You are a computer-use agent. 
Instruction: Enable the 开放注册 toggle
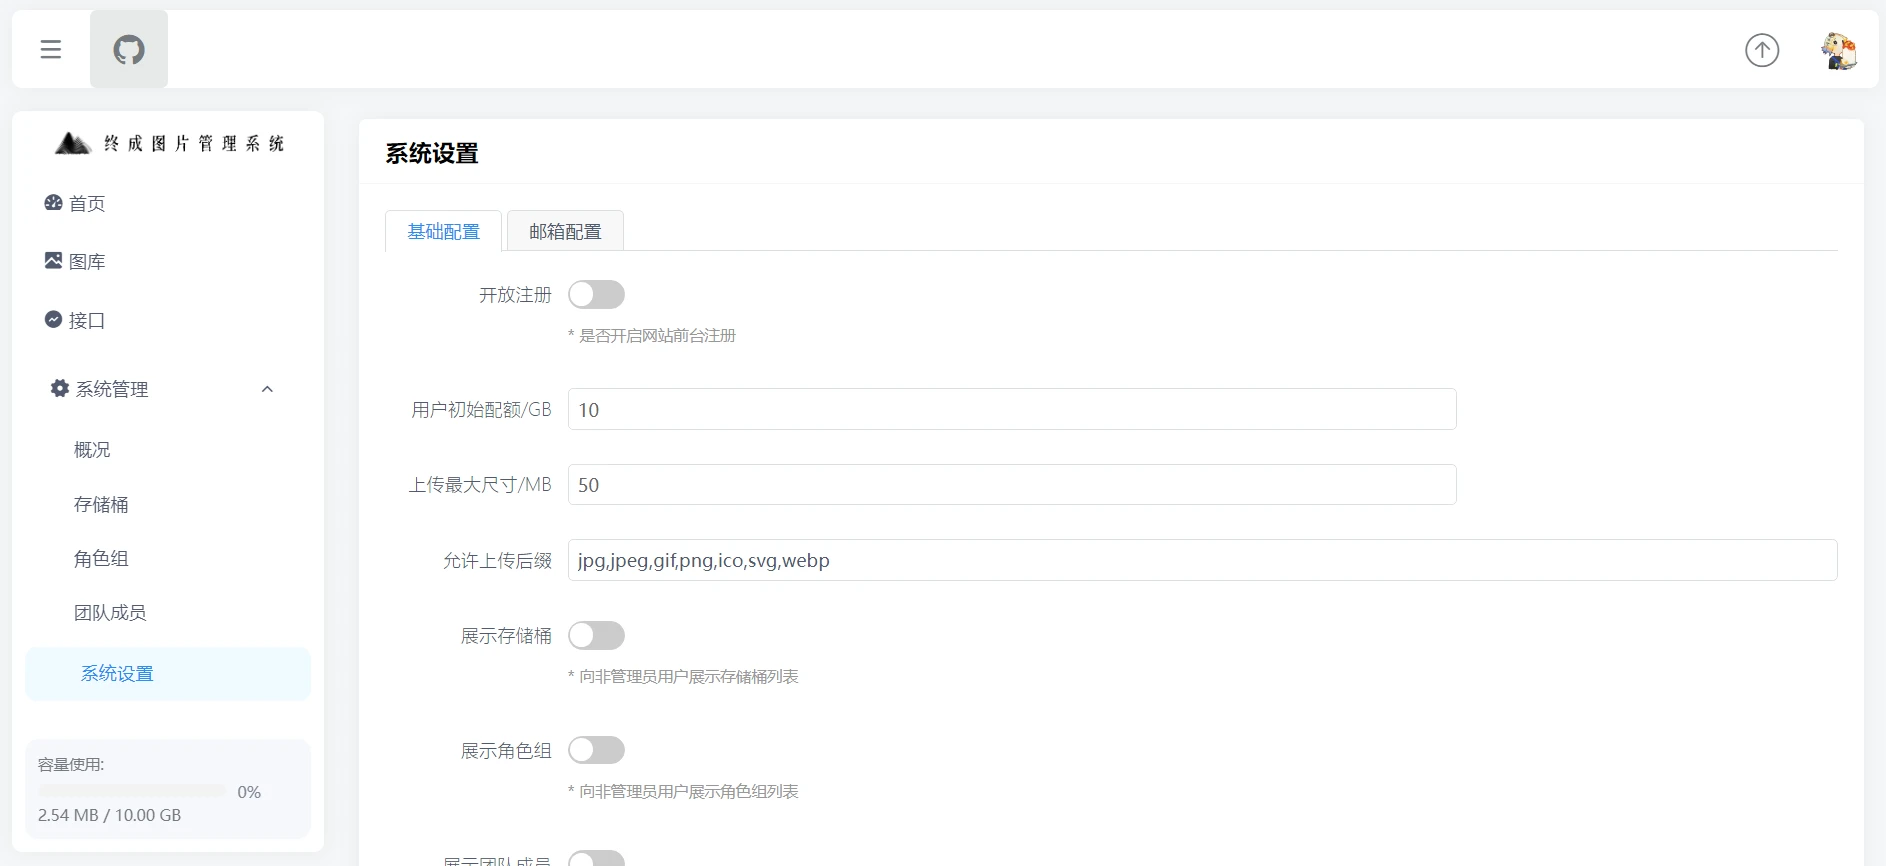point(596,295)
